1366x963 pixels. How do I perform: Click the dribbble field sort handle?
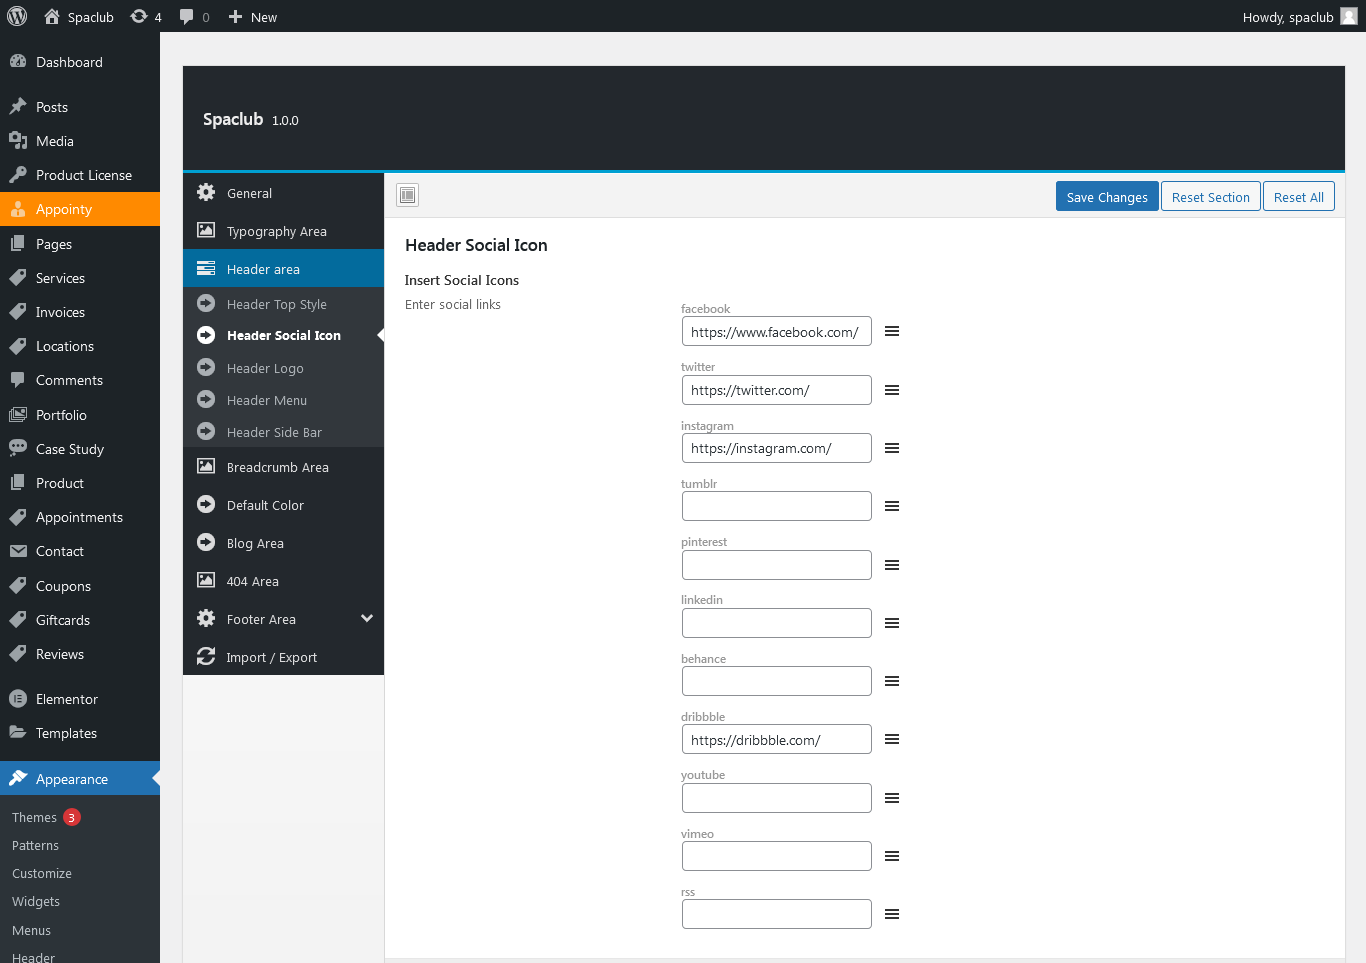[892, 739]
